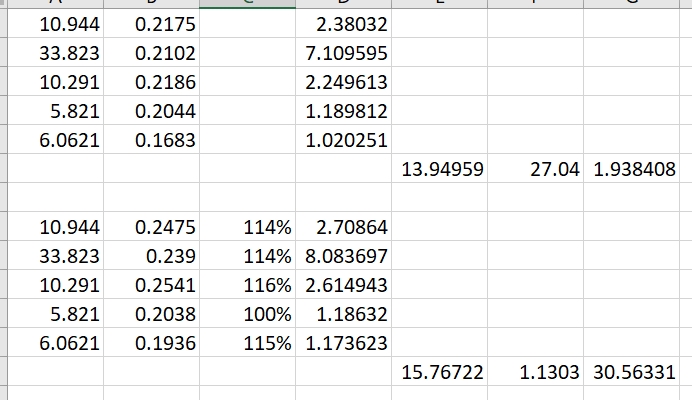Select the cell with 1.189812

[x=344, y=110]
